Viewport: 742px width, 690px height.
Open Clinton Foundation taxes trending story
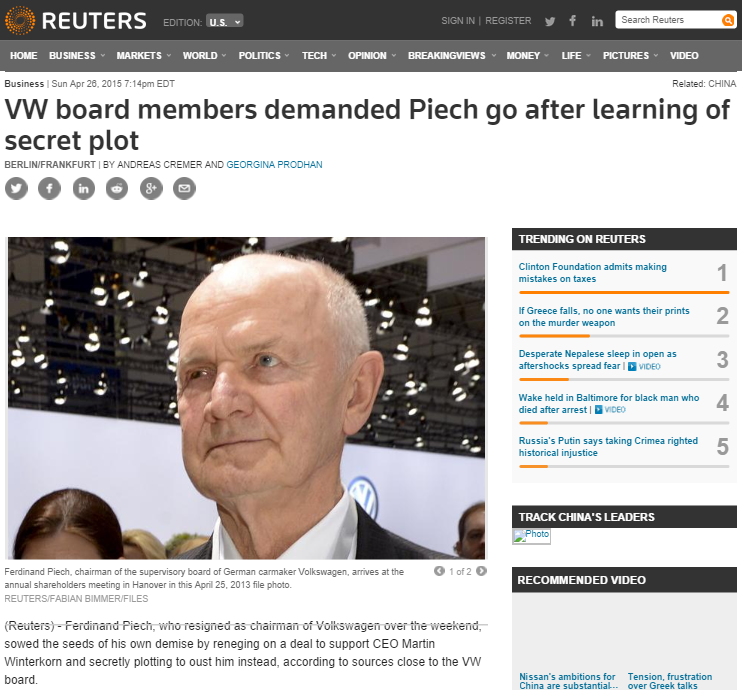[x=592, y=273]
